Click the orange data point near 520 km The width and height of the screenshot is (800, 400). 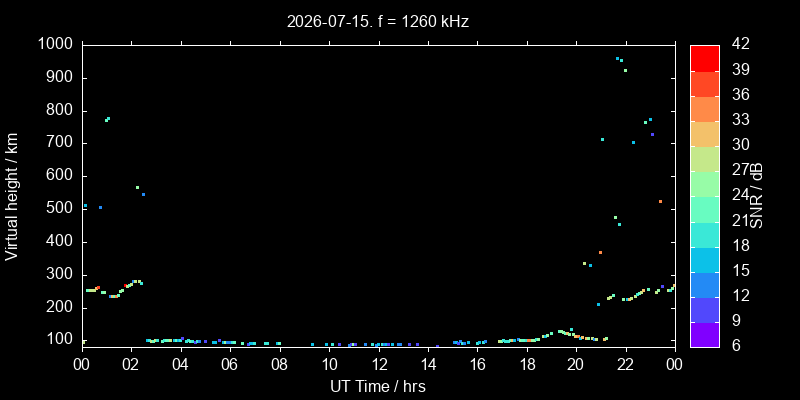pos(660,202)
